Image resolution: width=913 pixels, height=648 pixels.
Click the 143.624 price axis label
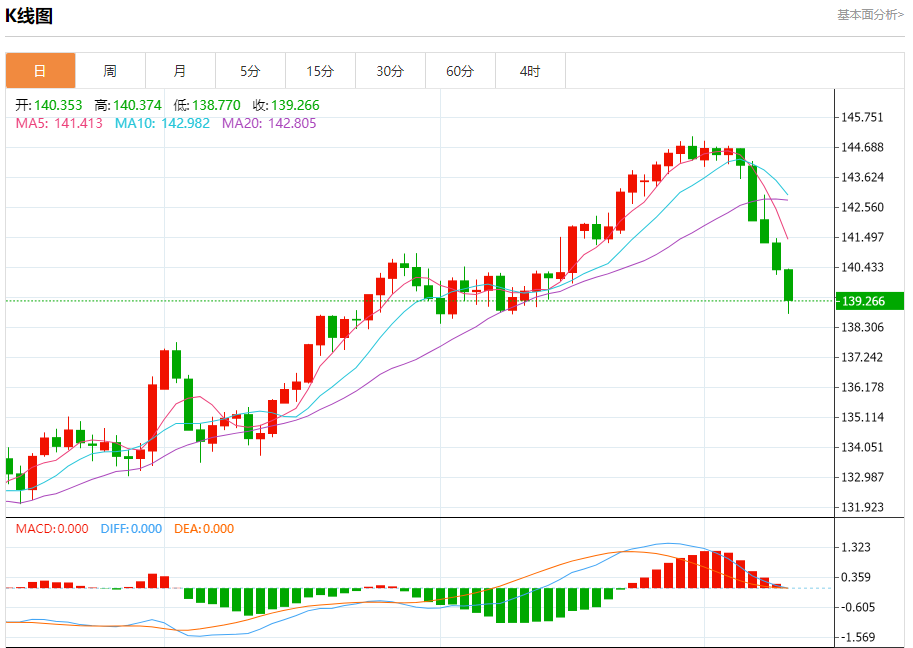862,178
